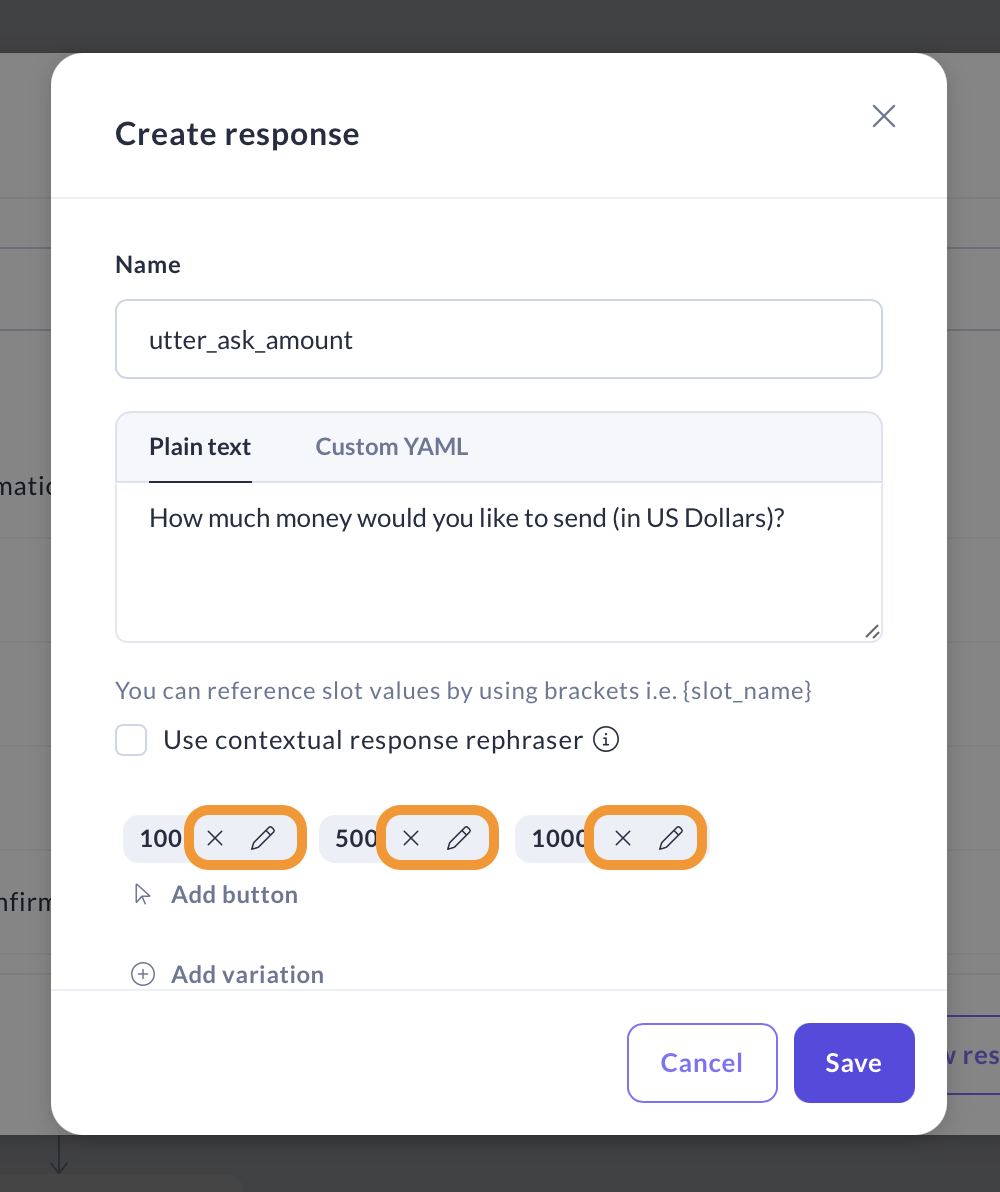Click the plus icon for Add variation
This screenshot has height=1192, width=1000.
click(144, 974)
